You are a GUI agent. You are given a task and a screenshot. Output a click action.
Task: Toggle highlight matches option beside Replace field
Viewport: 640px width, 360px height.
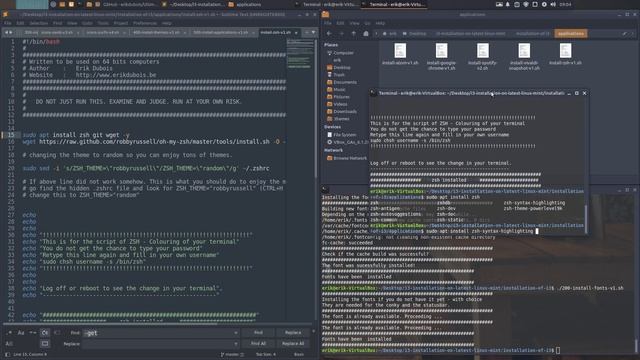pos(45,344)
